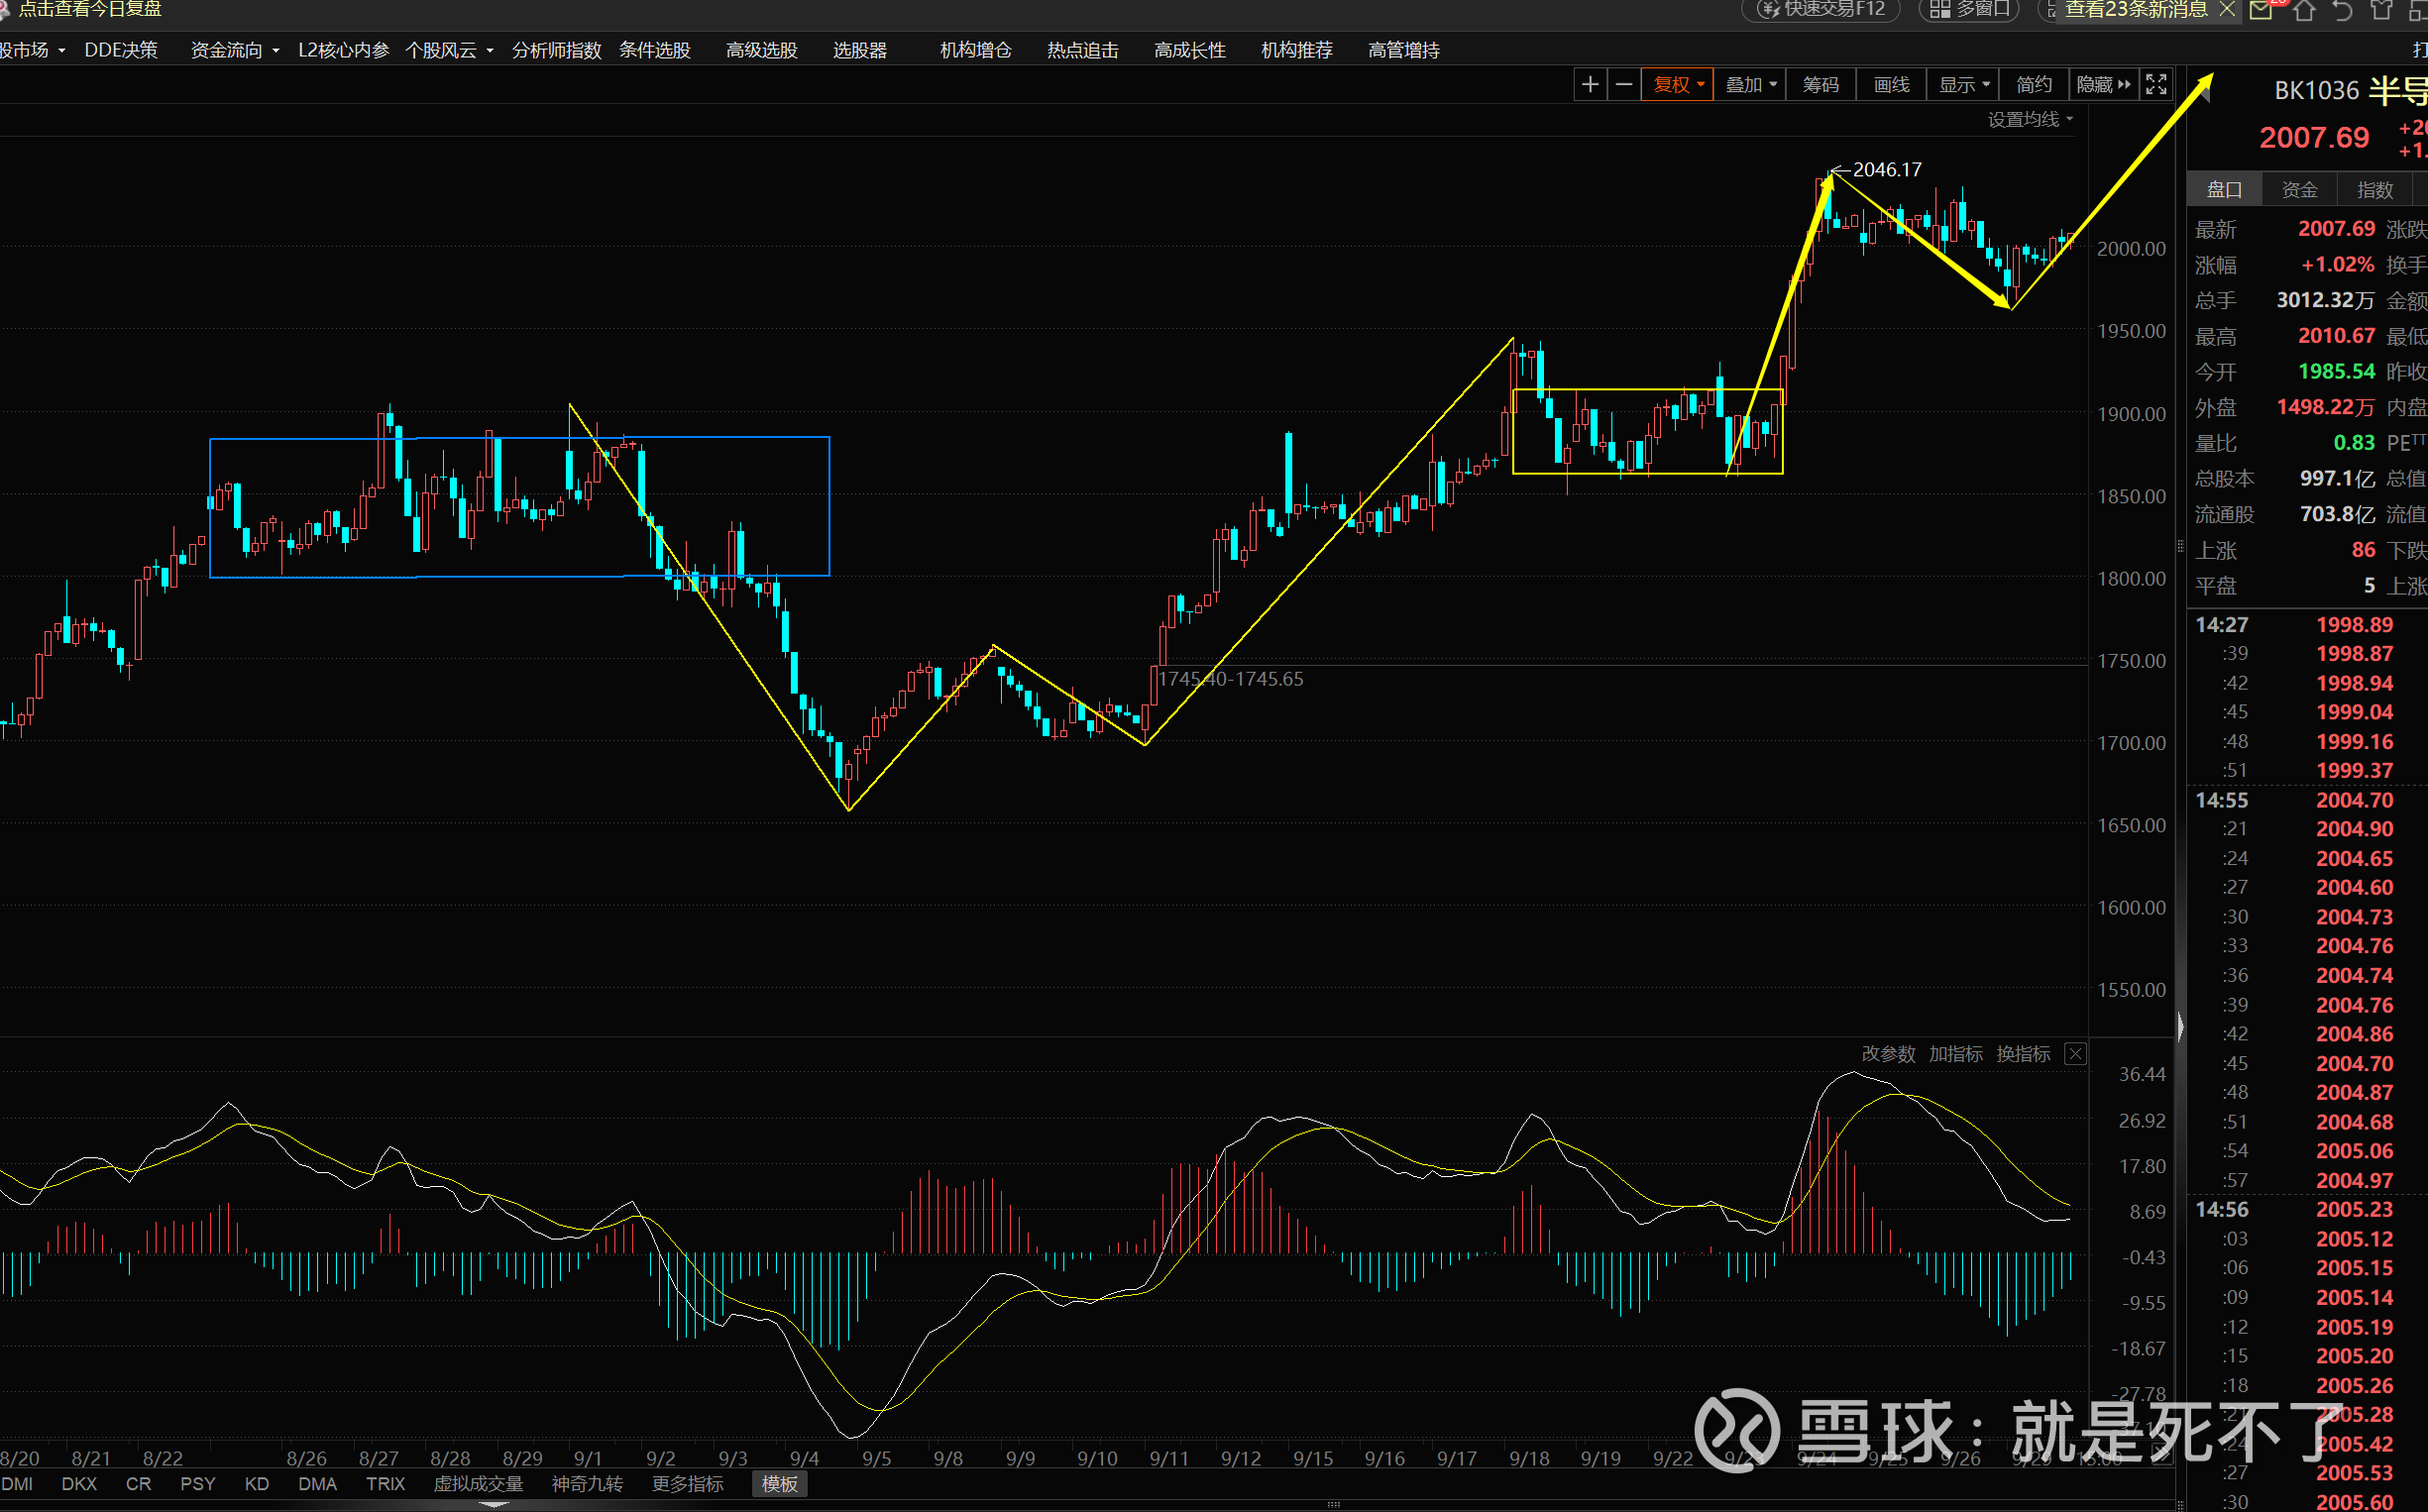Open the skin shirt icon
Screen dimensions: 2428x1512
click(2381, 10)
